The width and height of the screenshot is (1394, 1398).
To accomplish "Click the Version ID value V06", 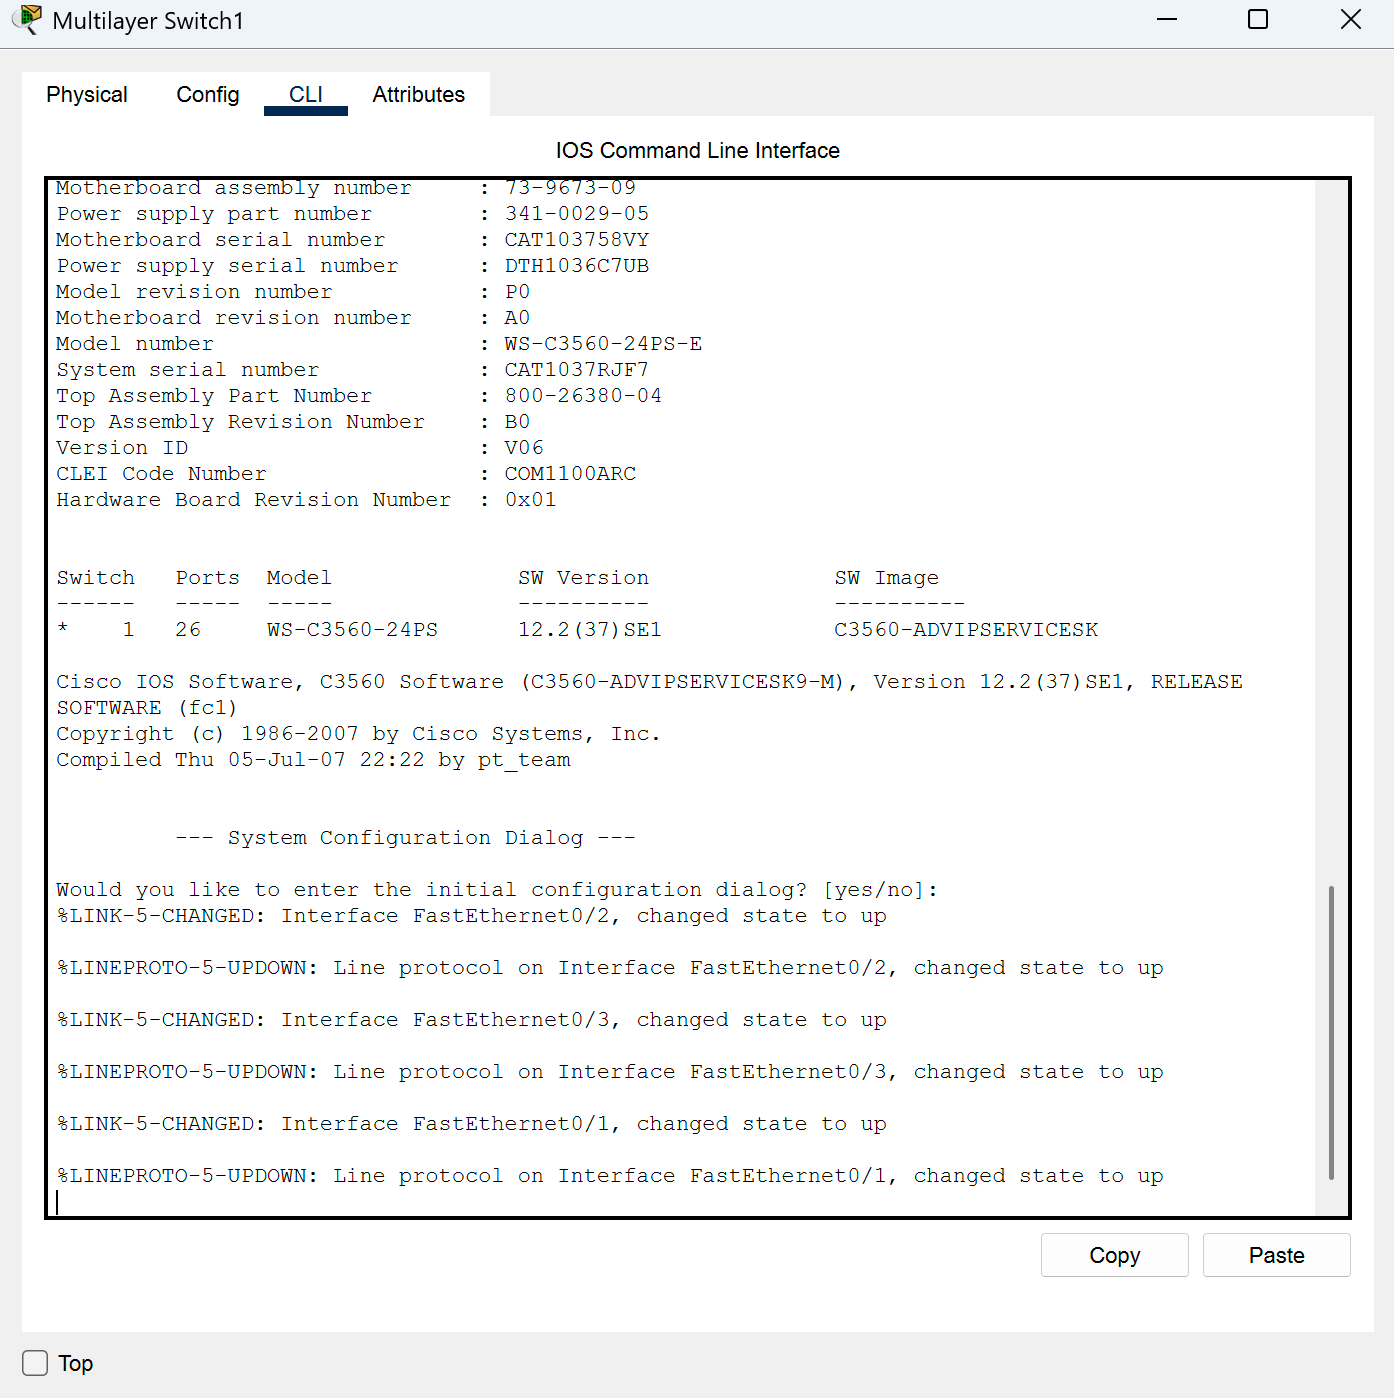I will [x=524, y=448].
